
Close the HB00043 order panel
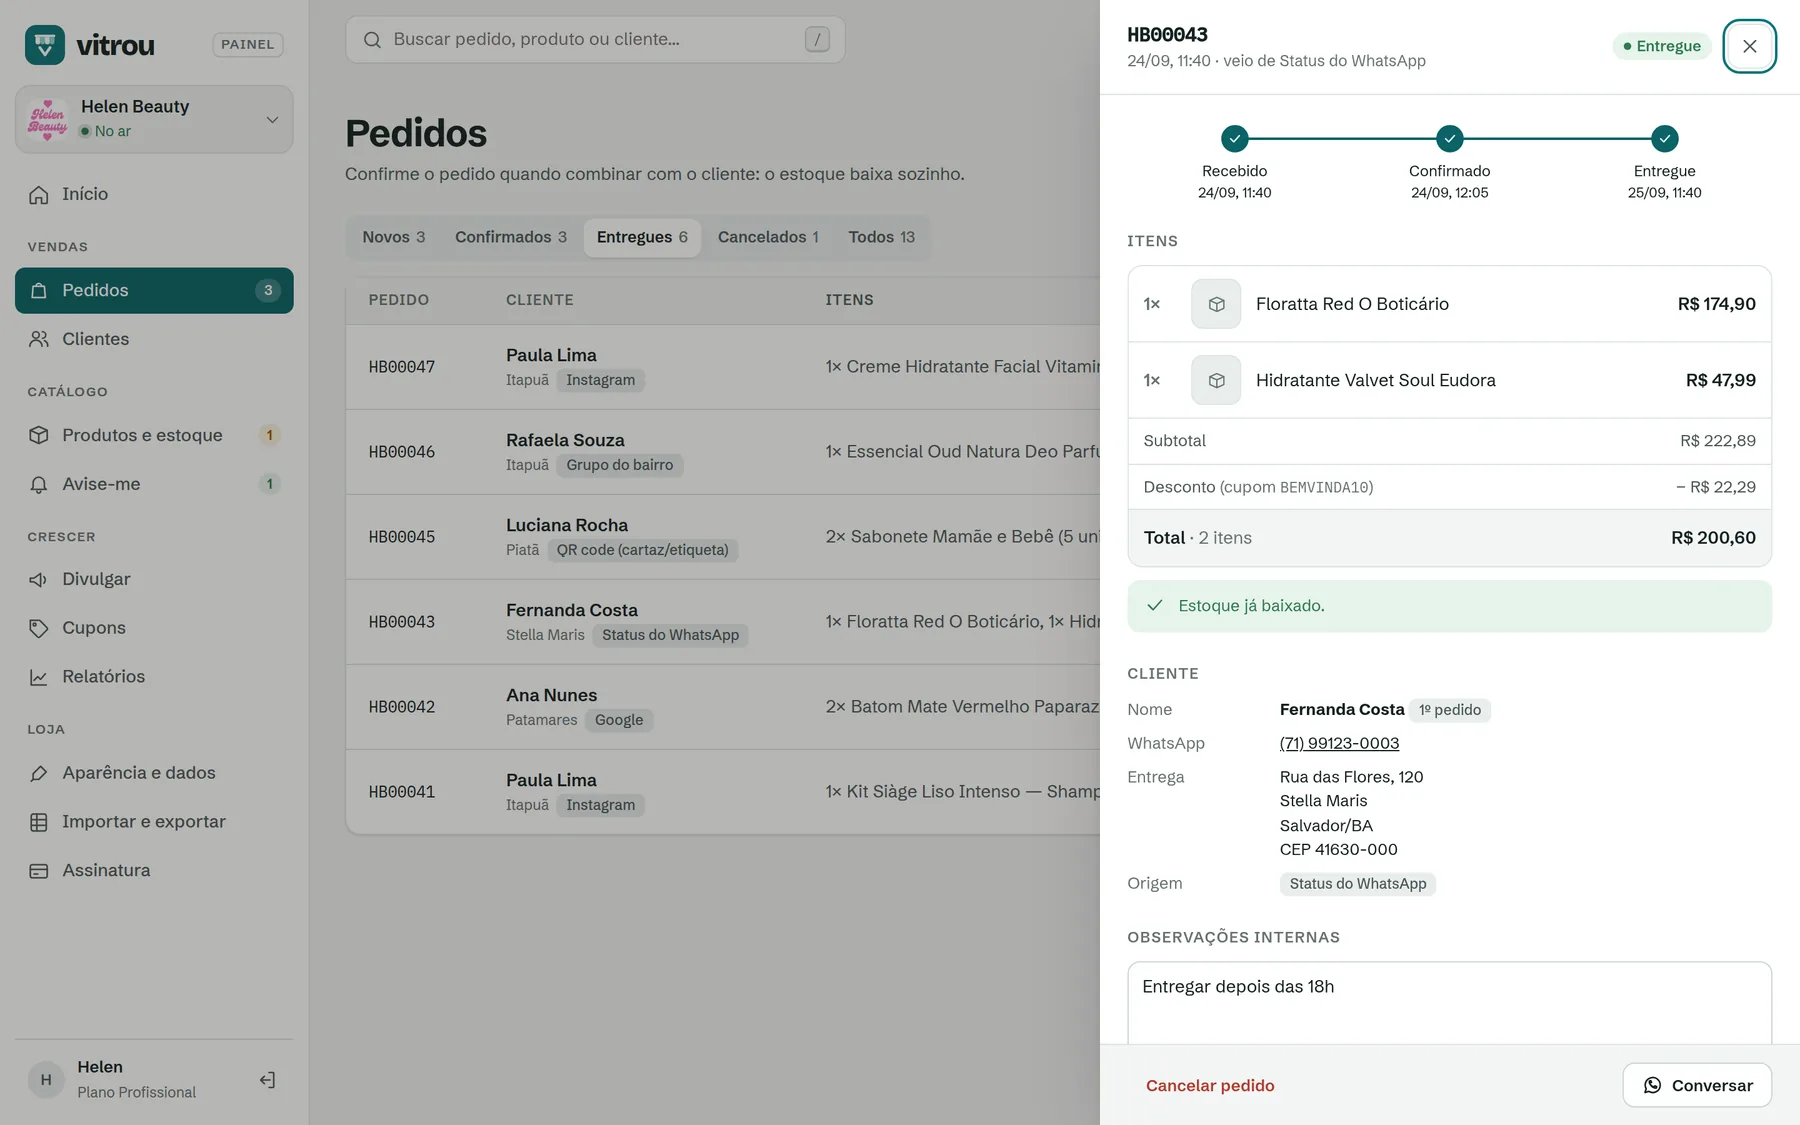point(1749,46)
